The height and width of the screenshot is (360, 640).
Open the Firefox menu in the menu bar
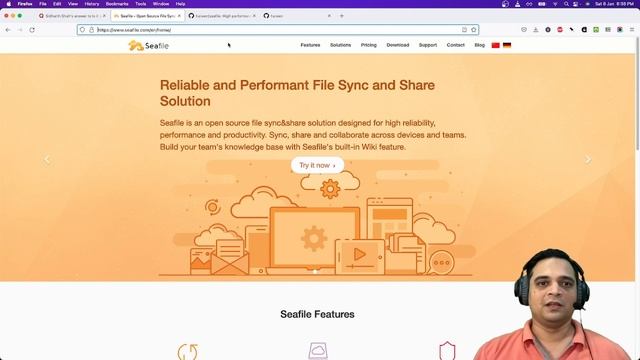tap(25, 4)
